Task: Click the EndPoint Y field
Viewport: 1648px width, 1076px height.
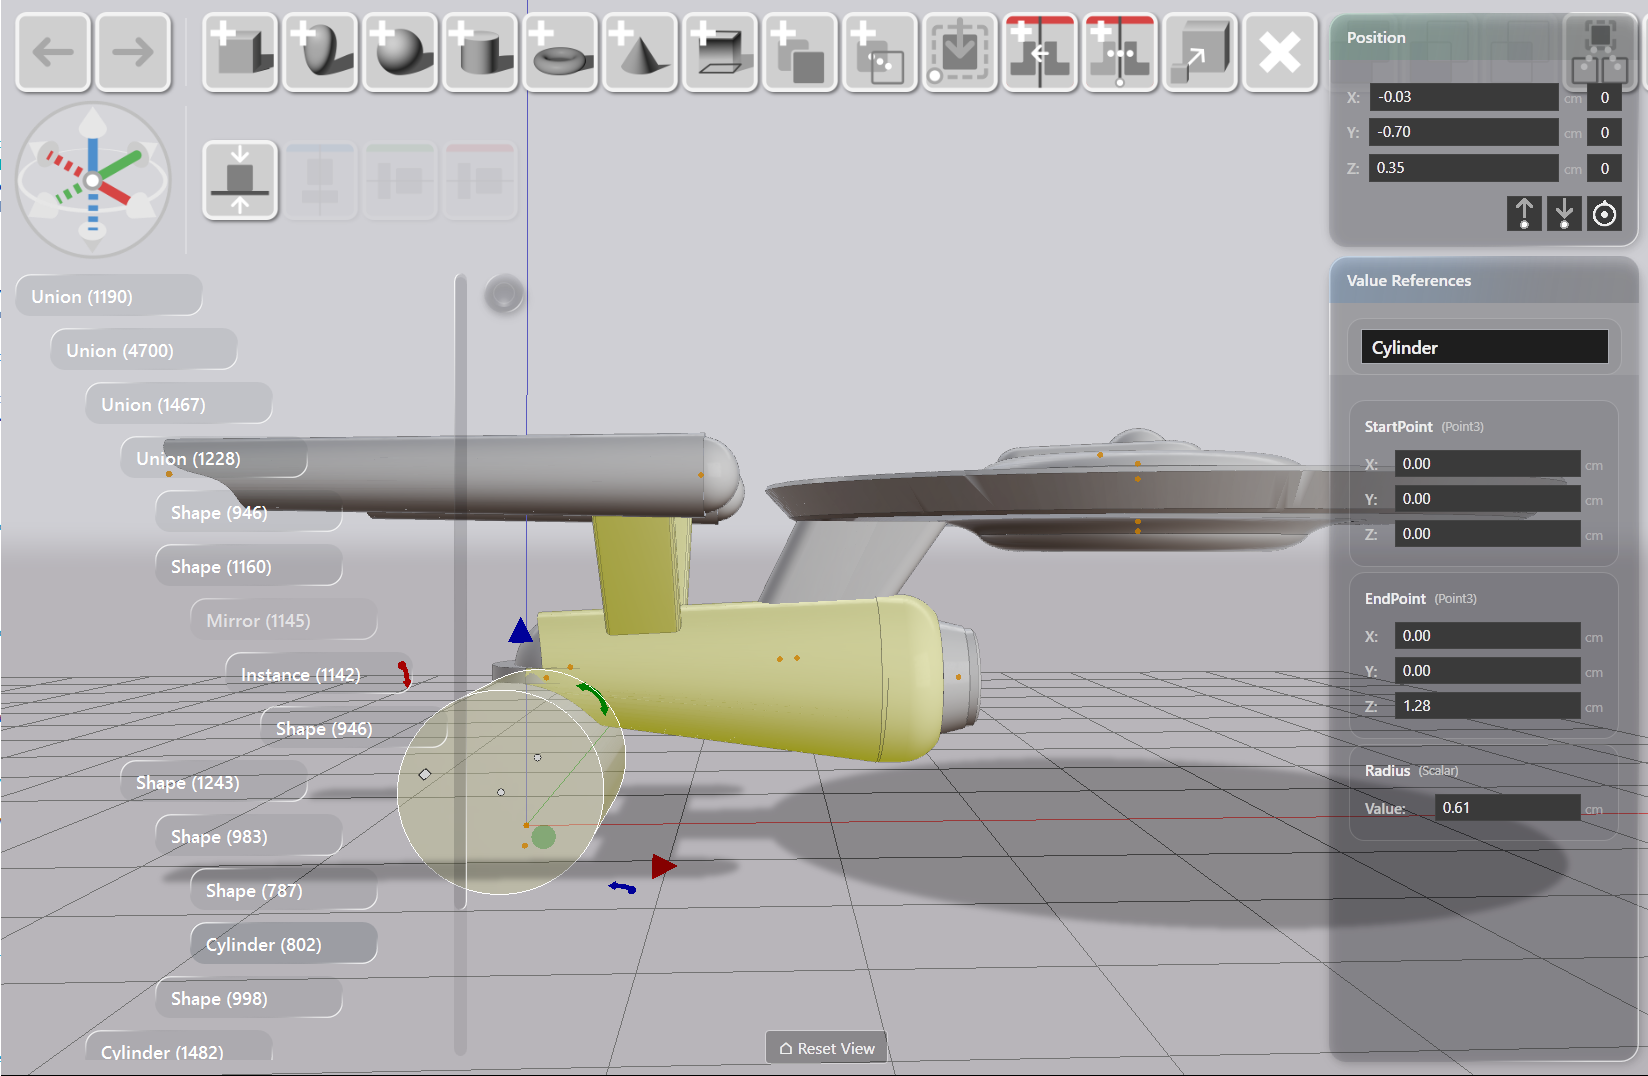Action: click(1487, 671)
